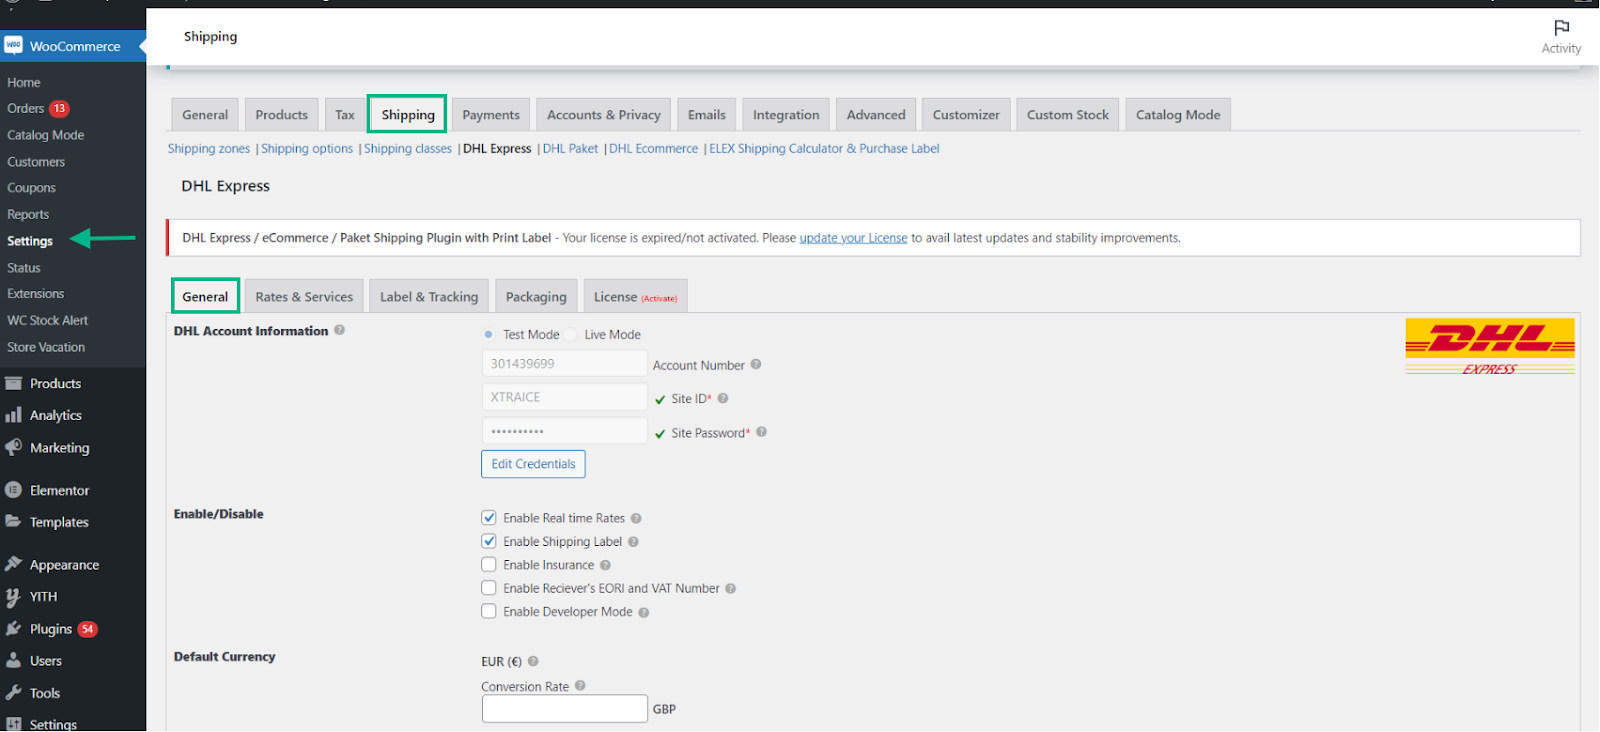Open the Packaging tab

536,297
